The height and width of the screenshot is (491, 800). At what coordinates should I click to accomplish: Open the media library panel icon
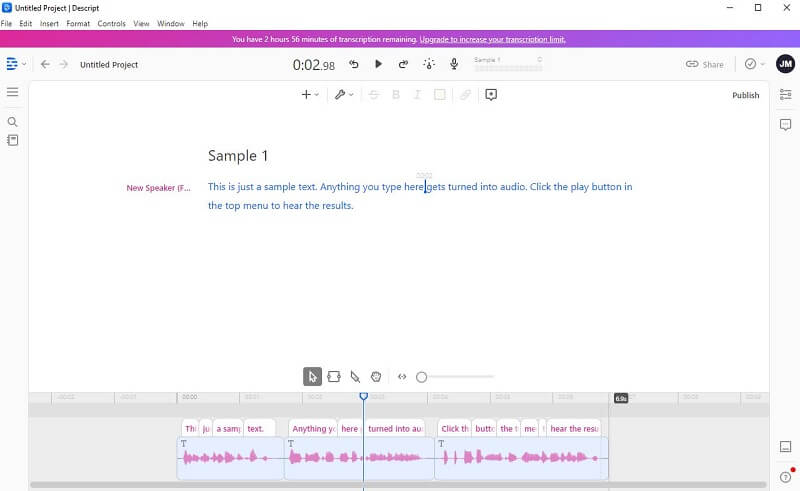(12, 140)
